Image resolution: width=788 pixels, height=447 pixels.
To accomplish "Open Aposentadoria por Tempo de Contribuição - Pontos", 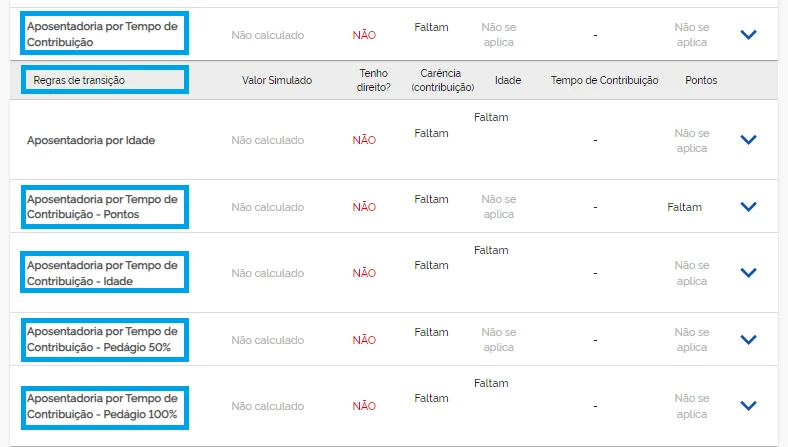I will point(105,207).
